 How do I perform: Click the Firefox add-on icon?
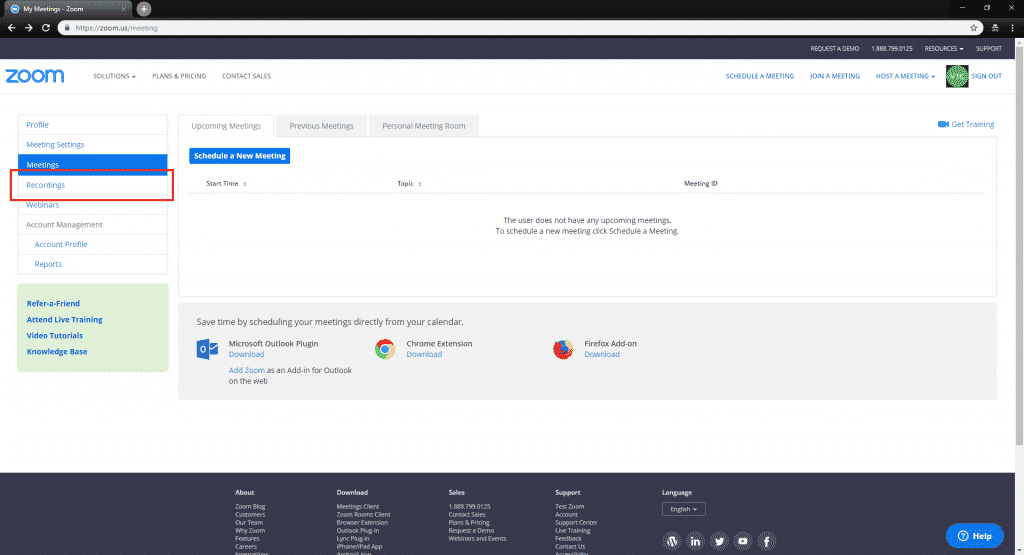coord(563,349)
